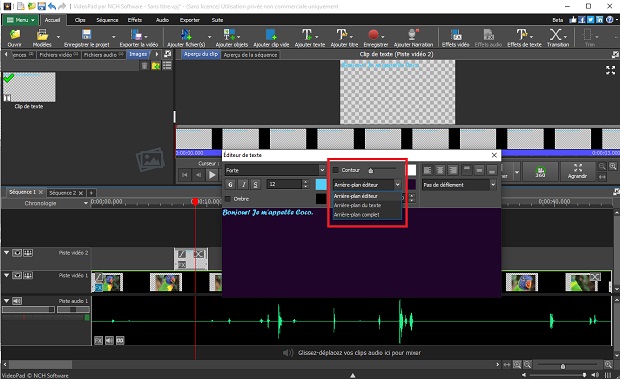The height and width of the screenshot is (379, 620).
Task: Click the Agrandir button
Action: point(577,172)
